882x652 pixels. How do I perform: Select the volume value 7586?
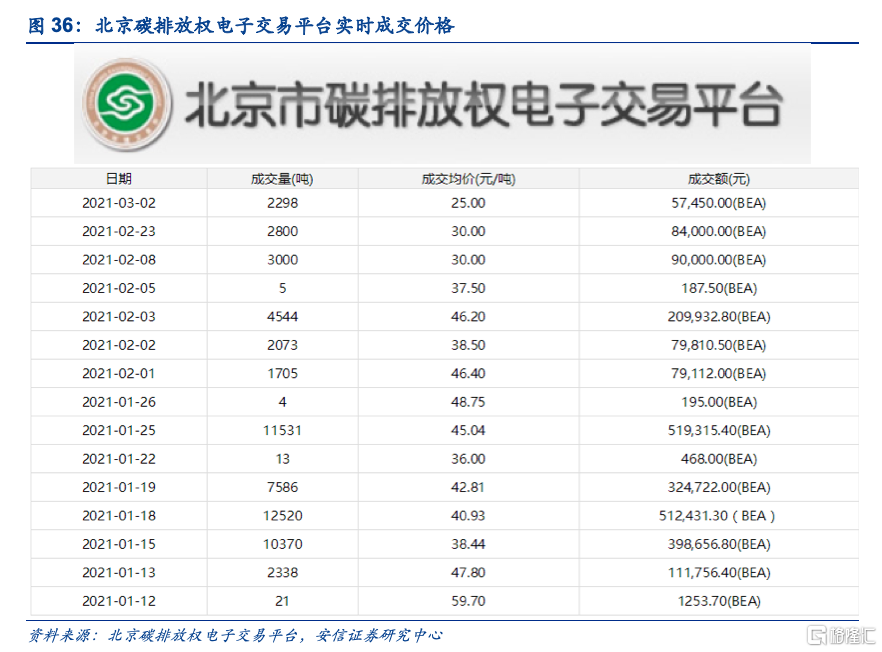(282, 487)
